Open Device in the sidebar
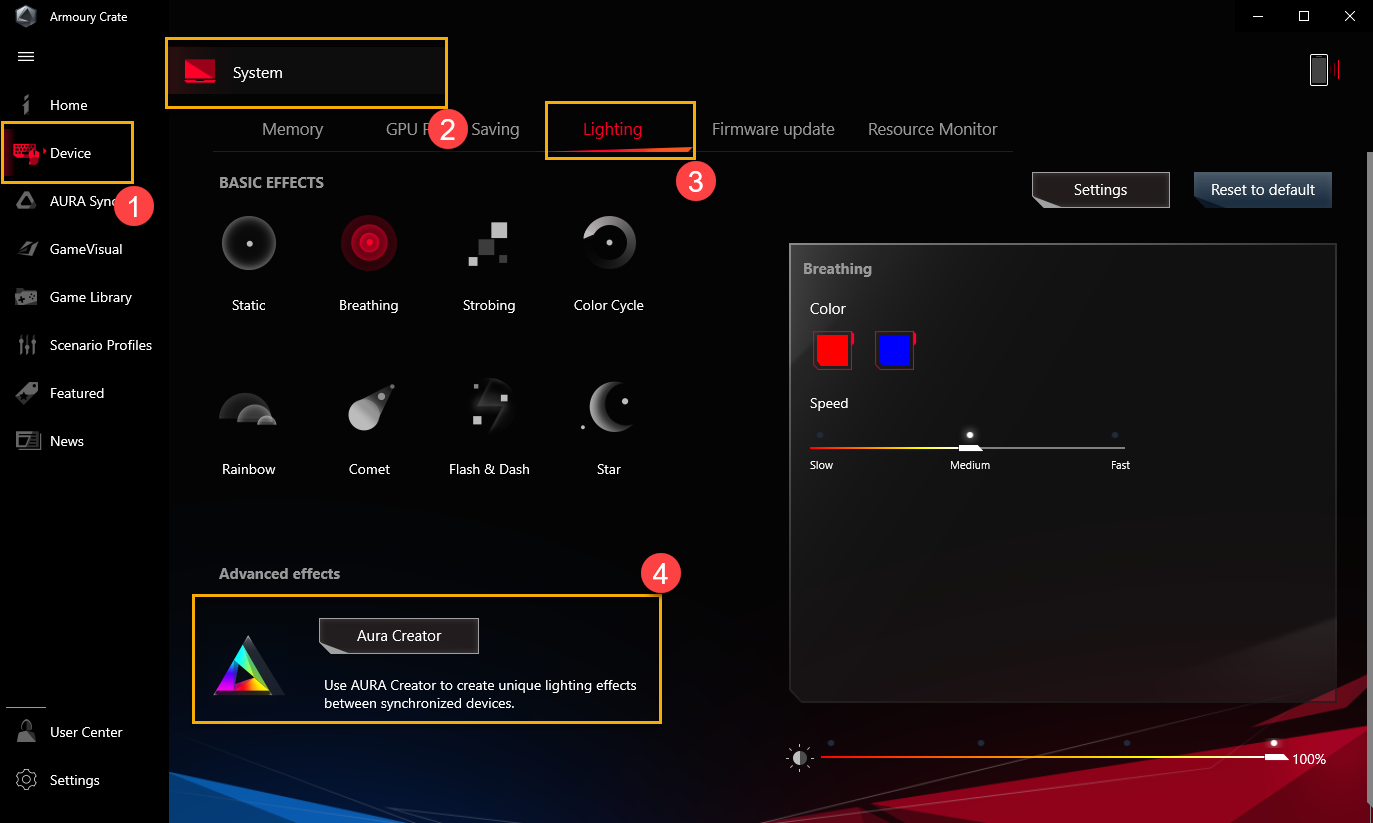Screen dimensions: 1373x823 click(x=68, y=153)
